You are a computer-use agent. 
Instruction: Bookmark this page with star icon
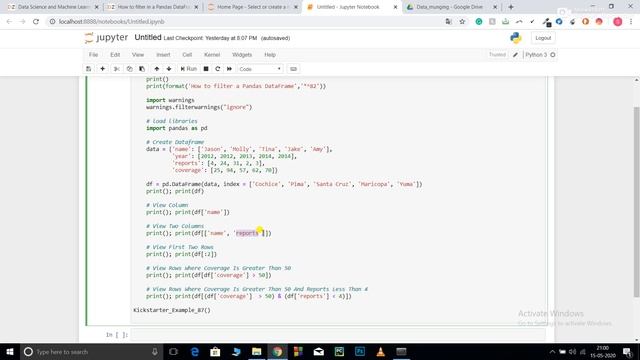coord(462,22)
